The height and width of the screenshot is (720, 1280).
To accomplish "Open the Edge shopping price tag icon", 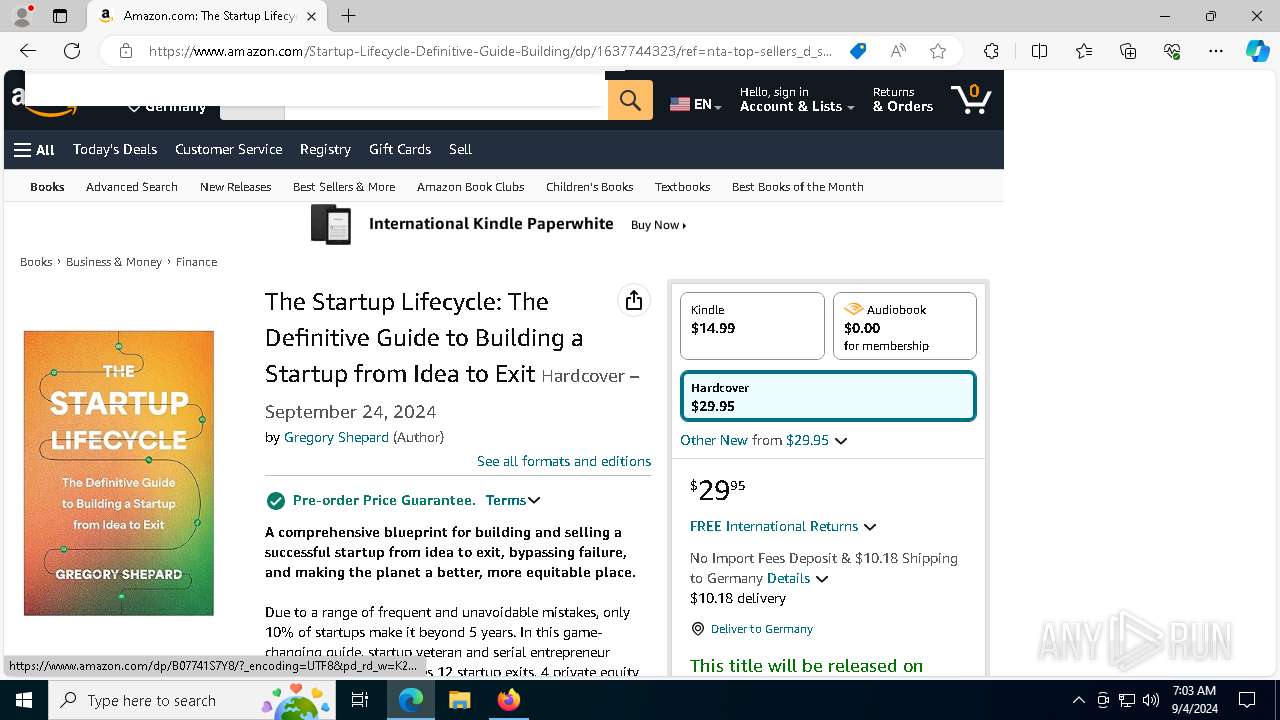I will pos(858,51).
